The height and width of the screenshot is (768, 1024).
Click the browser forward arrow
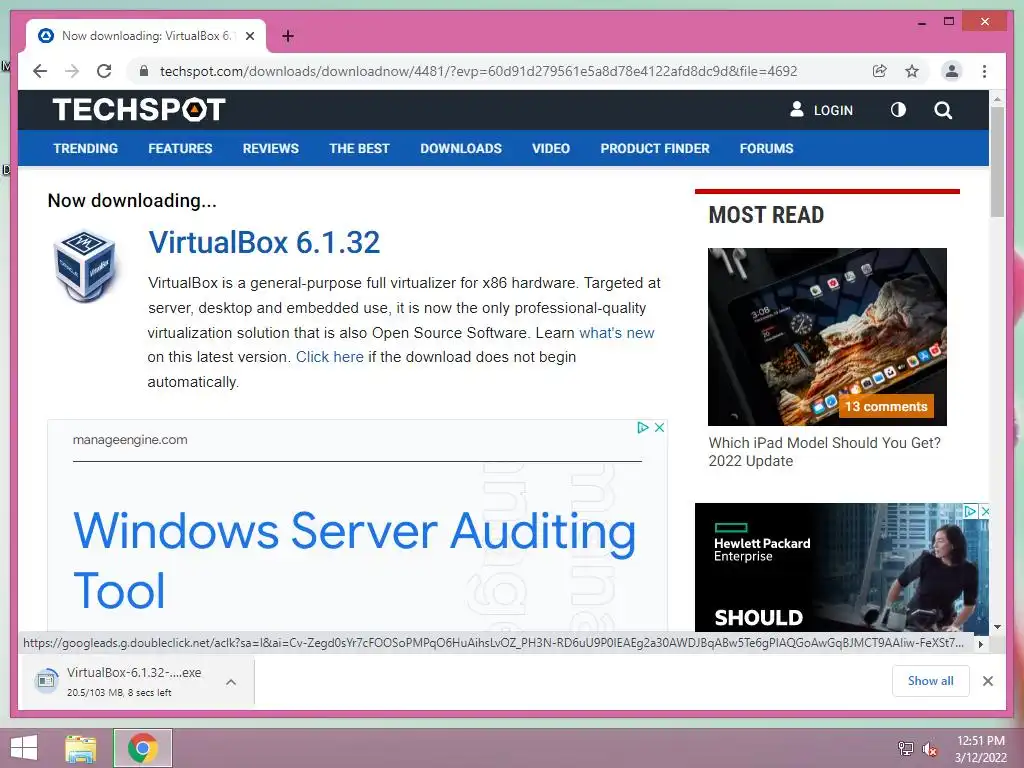(x=72, y=71)
